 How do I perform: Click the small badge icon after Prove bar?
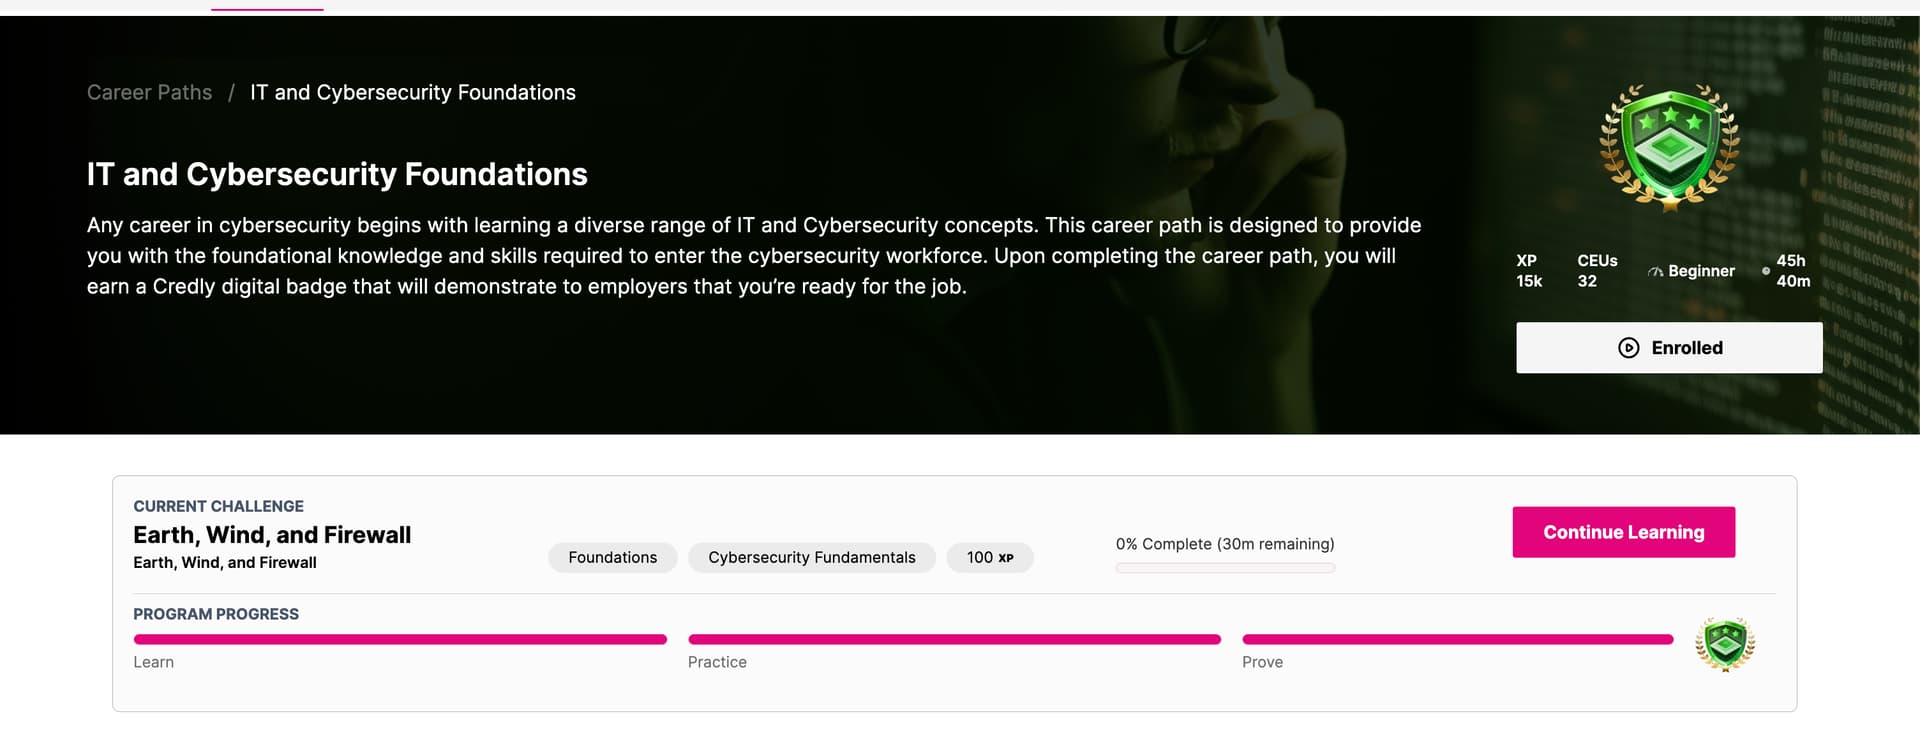tap(1725, 644)
